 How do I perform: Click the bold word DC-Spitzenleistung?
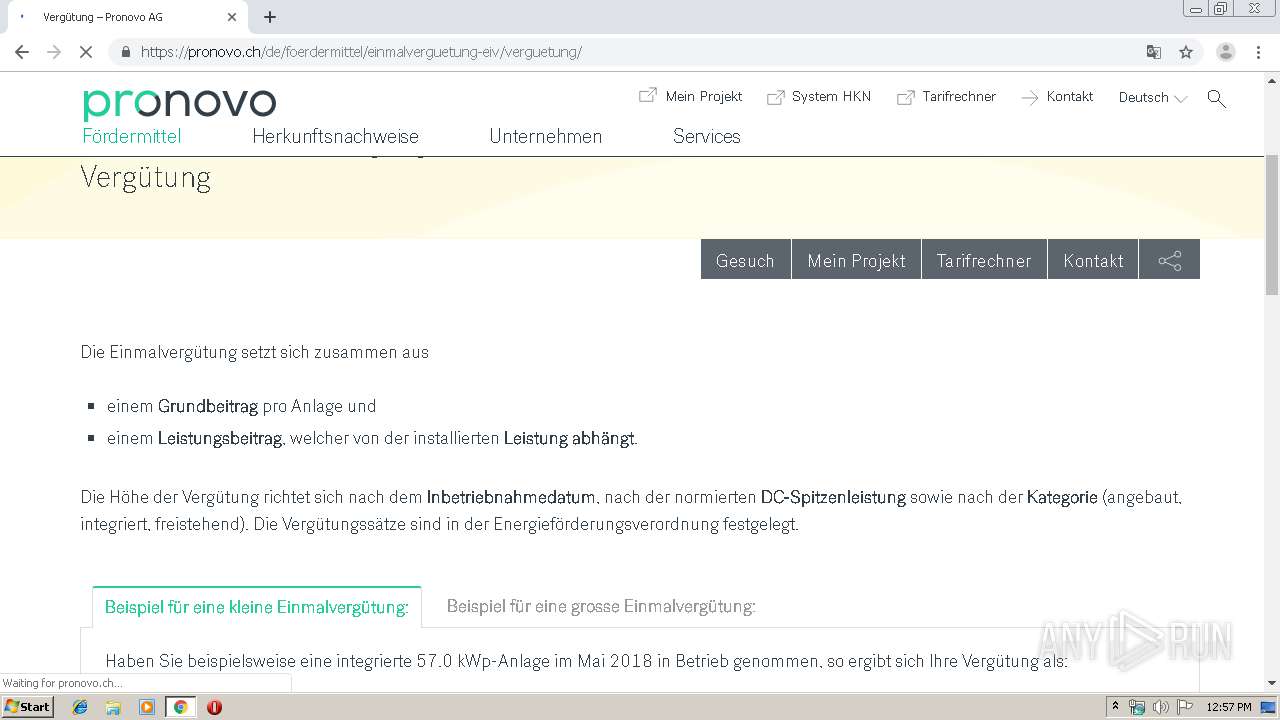tap(833, 497)
